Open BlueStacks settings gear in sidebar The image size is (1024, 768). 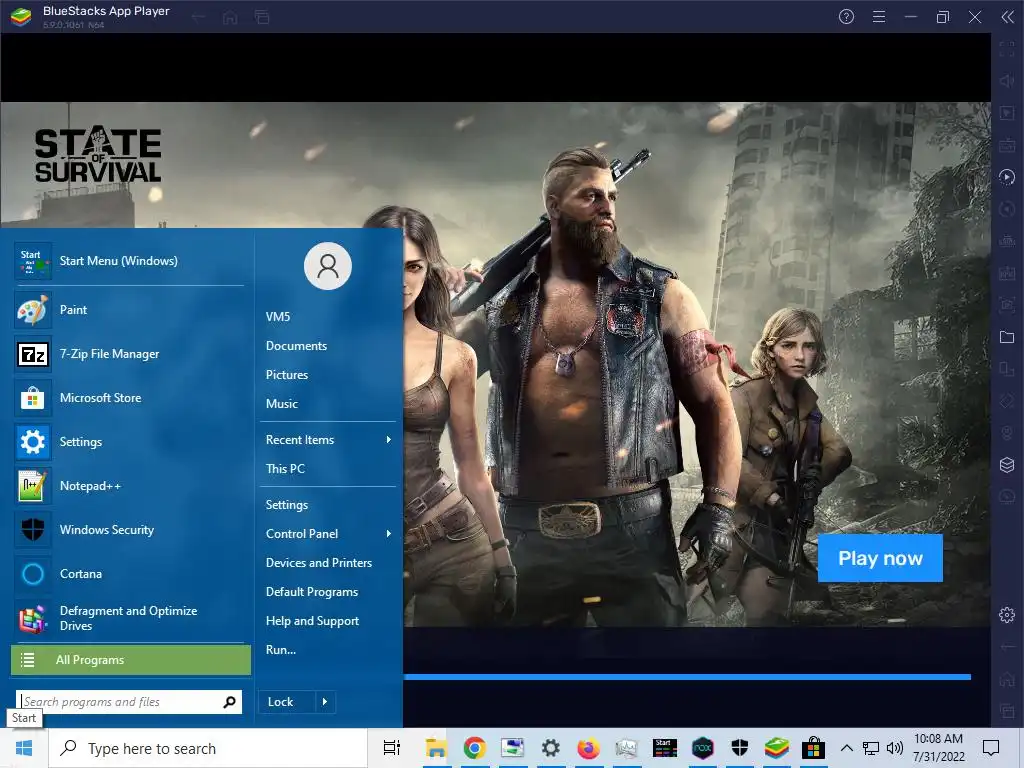coord(1007,615)
